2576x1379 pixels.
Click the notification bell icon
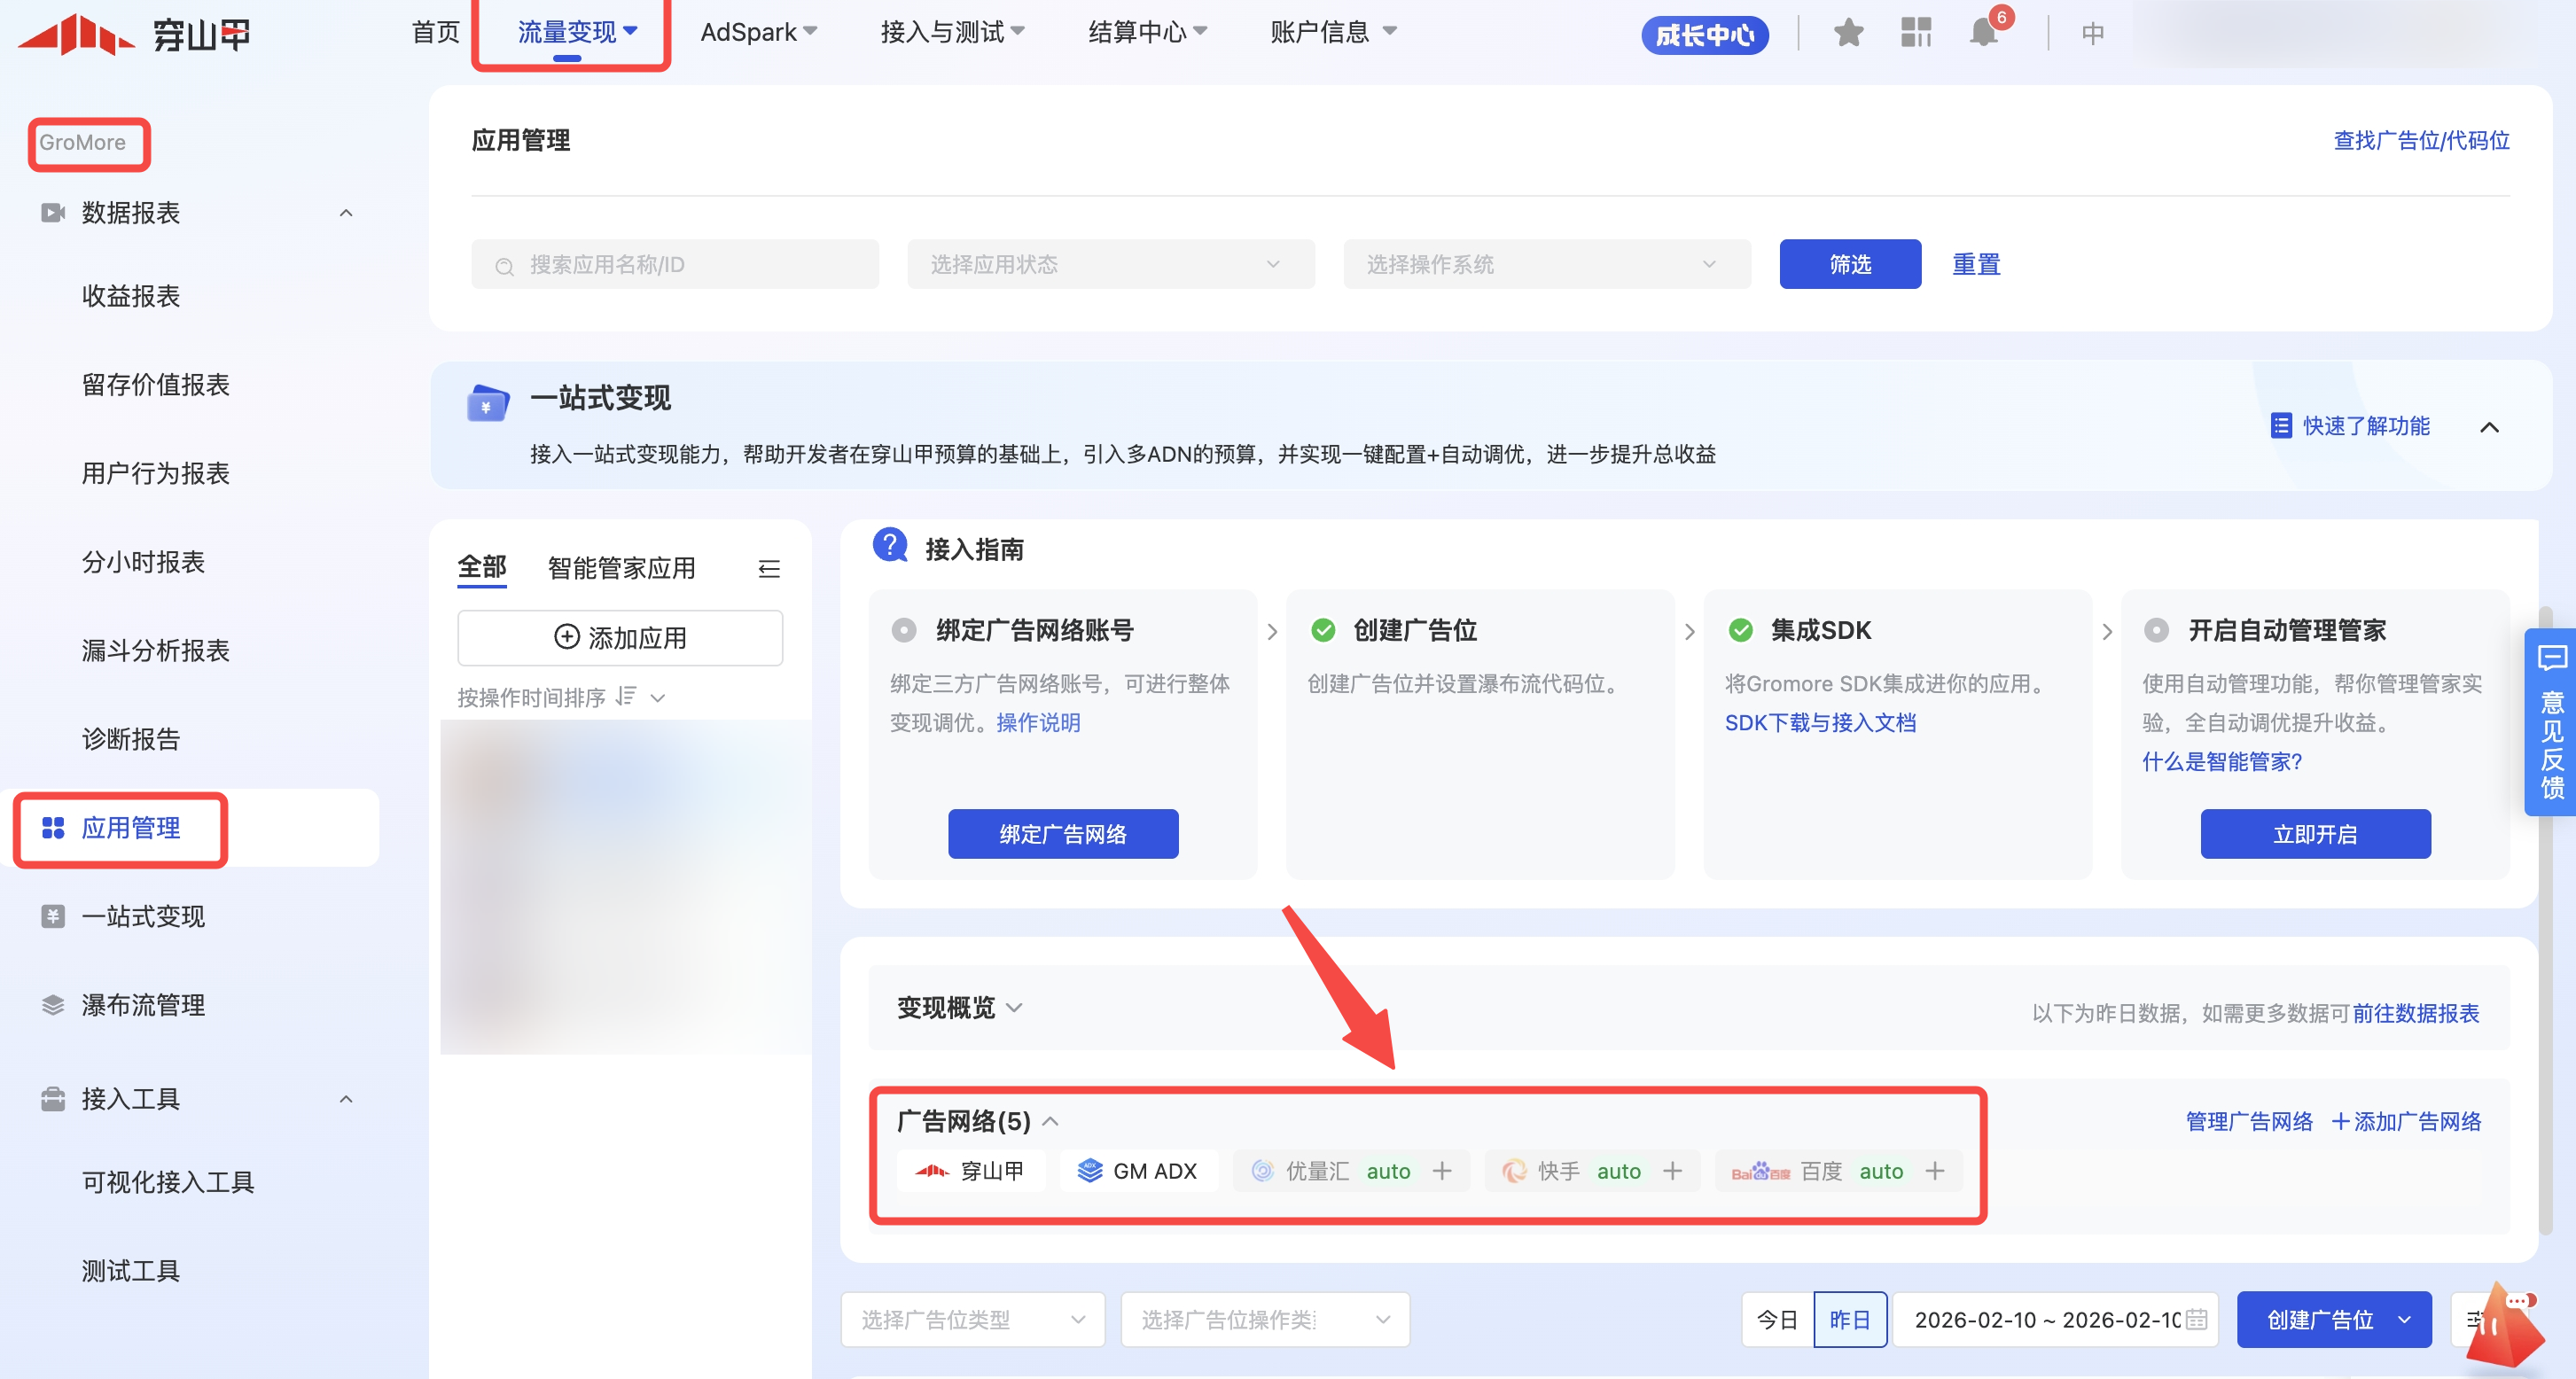[1984, 33]
